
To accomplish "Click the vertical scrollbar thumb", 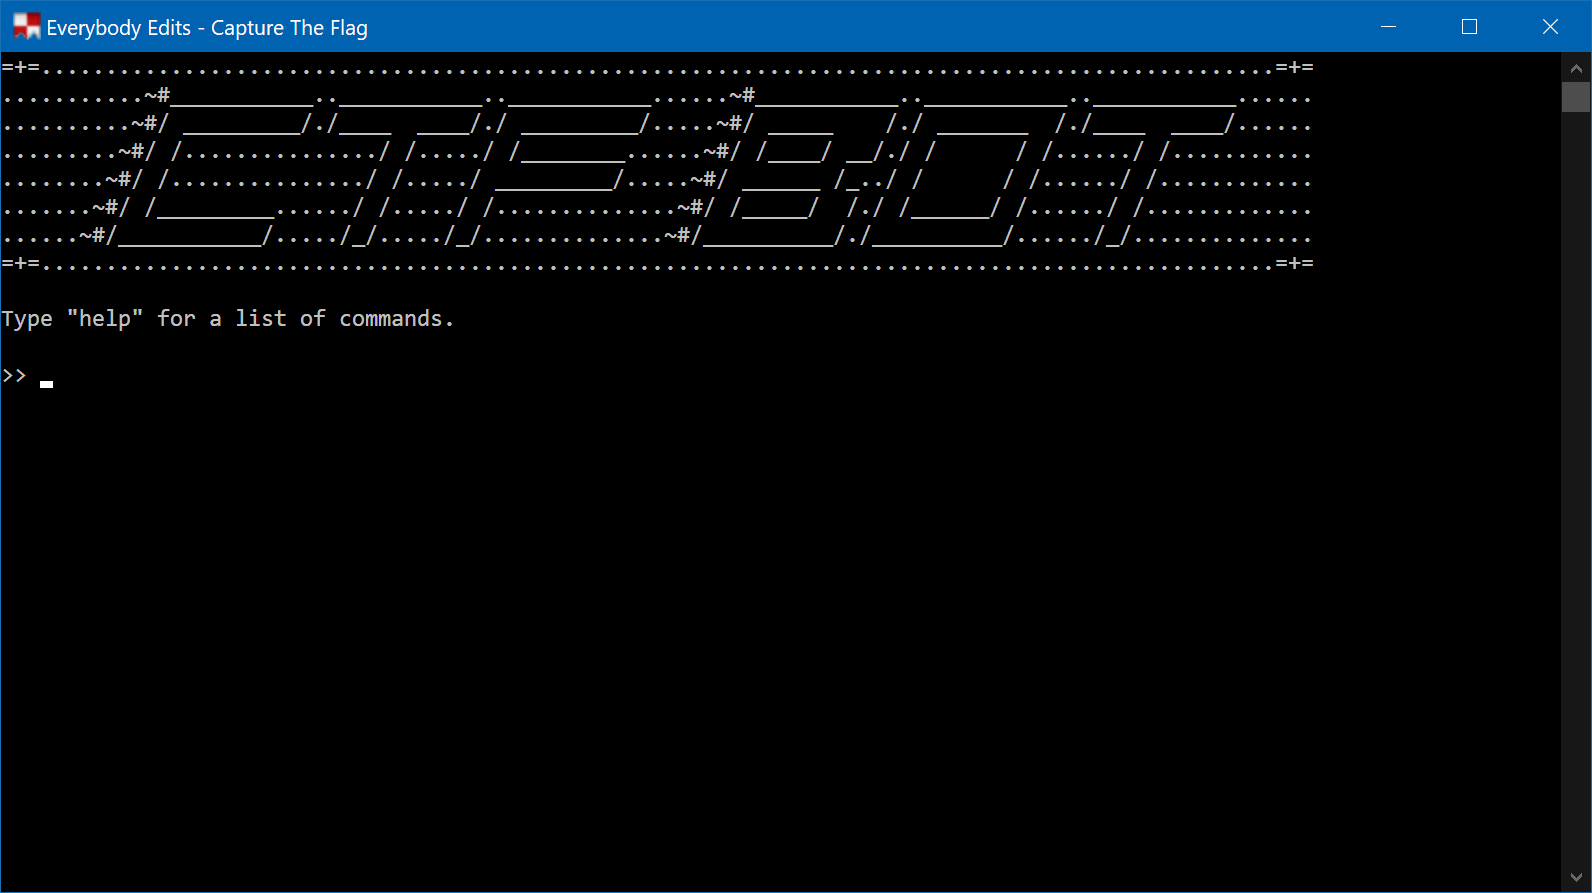I will (x=1576, y=97).
